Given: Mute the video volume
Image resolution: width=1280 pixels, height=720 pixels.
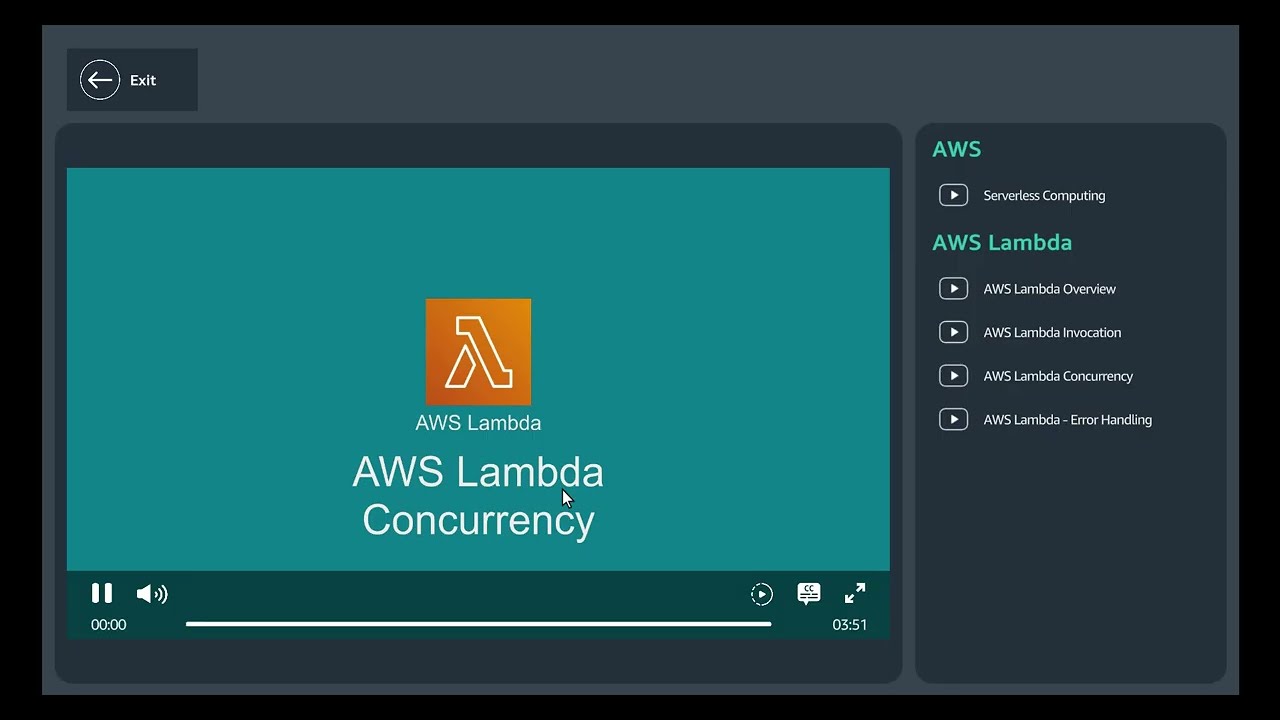Looking at the screenshot, I should [152, 594].
